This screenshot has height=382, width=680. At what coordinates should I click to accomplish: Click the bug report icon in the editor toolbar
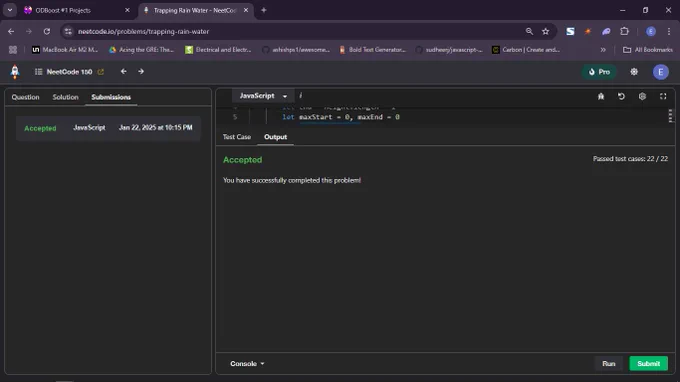coord(601,96)
